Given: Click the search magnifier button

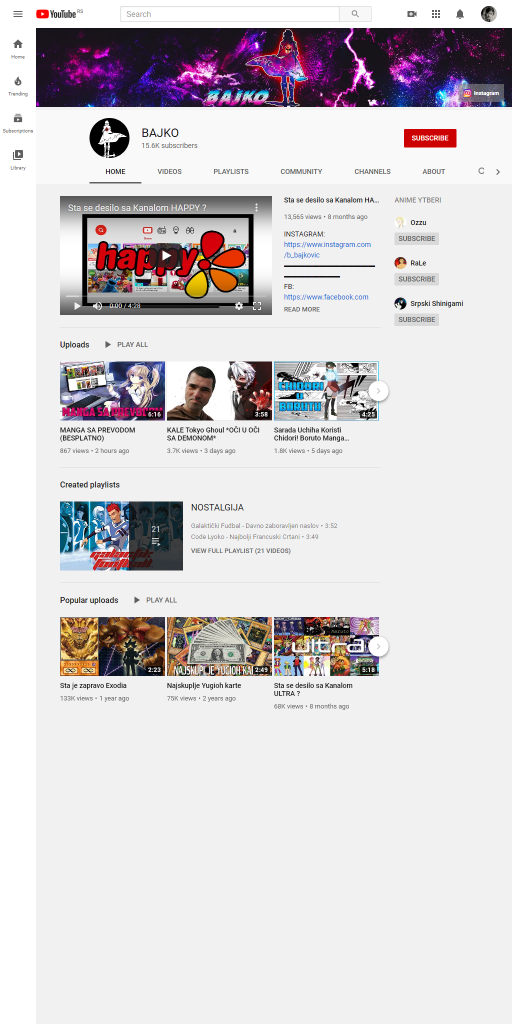Looking at the screenshot, I should click(355, 14).
